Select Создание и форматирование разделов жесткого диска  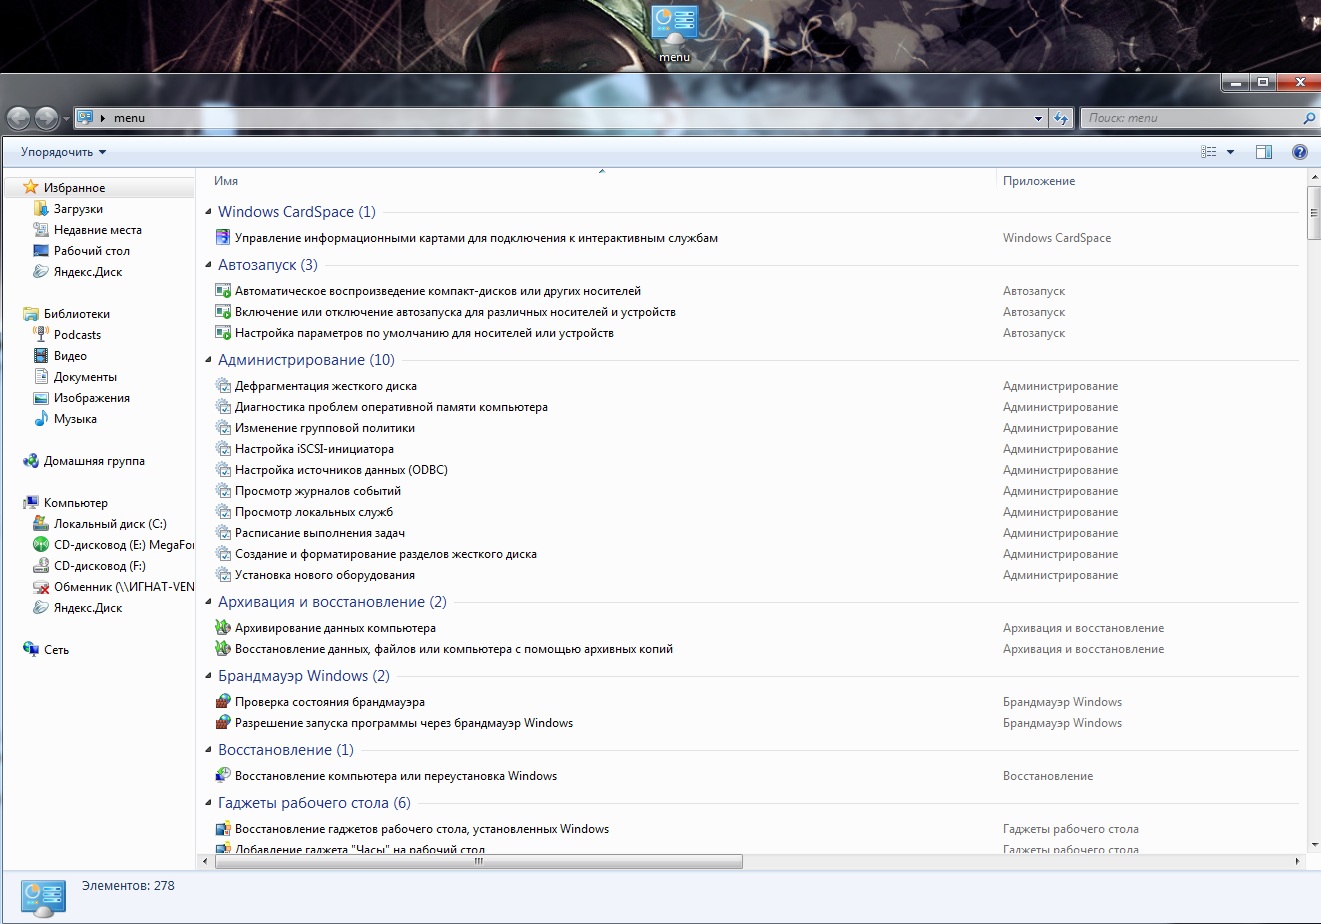click(x=386, y=554)
